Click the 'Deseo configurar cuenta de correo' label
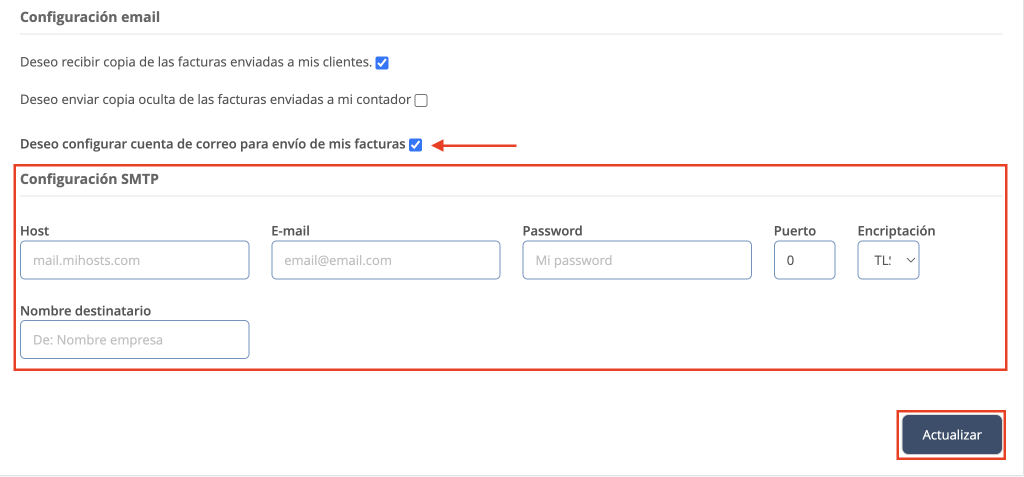 212,145
